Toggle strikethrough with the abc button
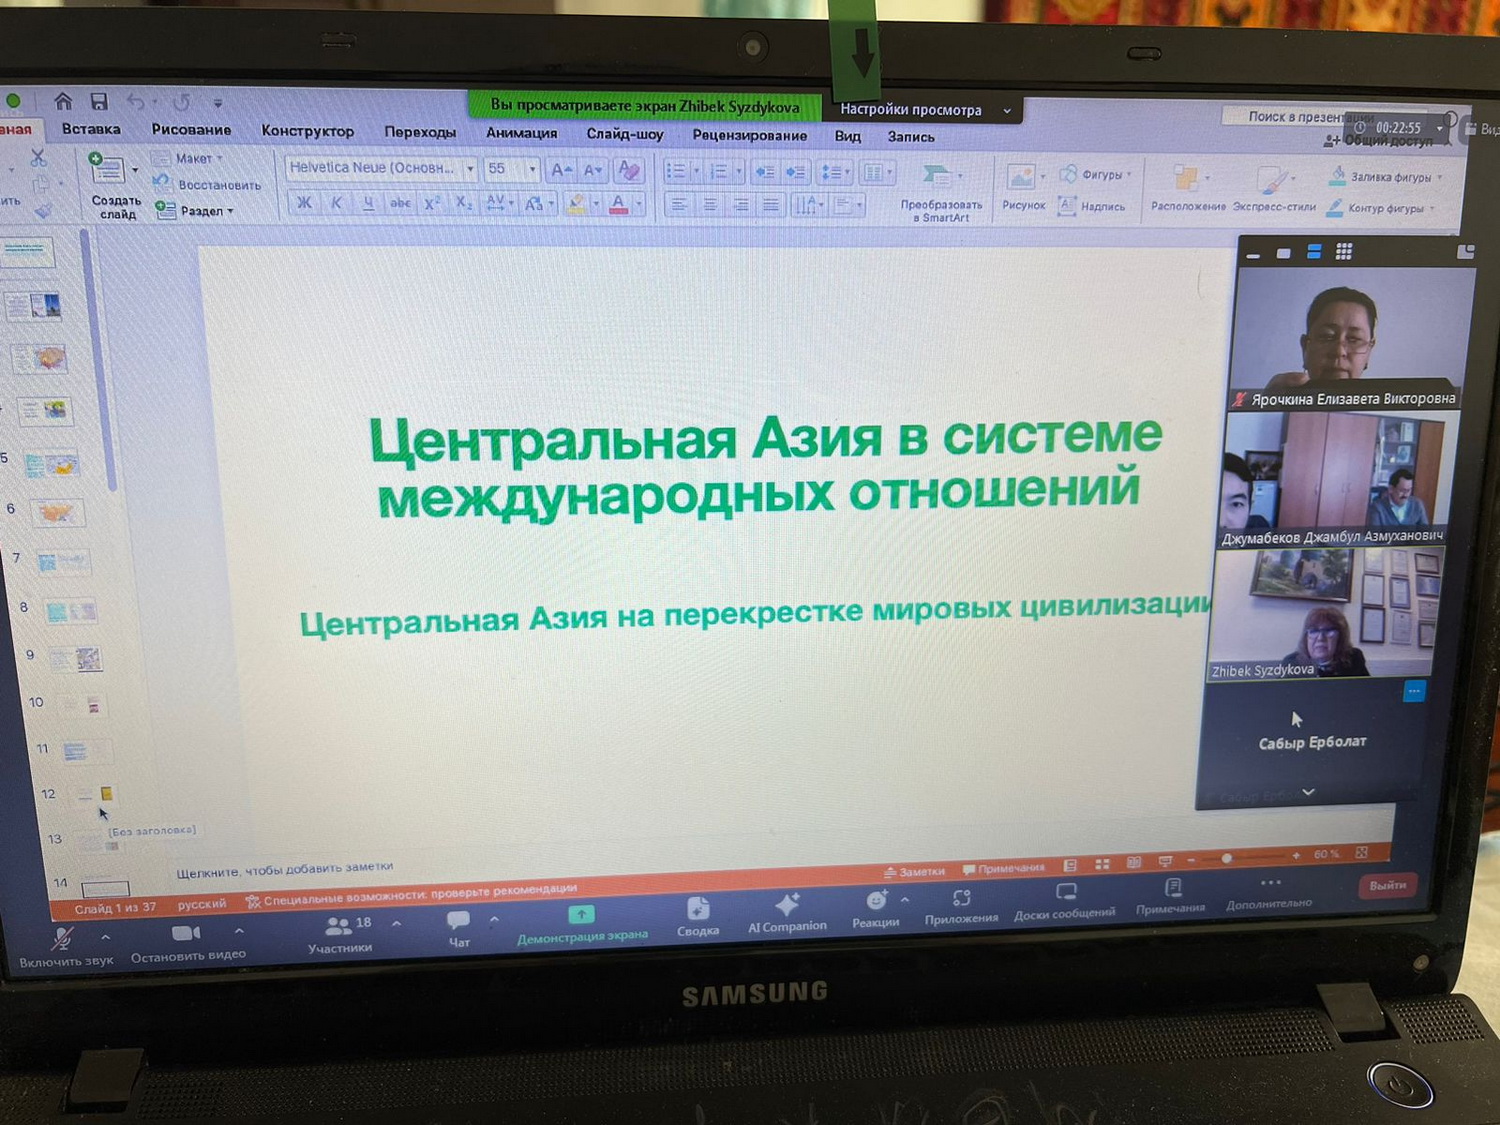1500x1125 pixels. [x=400, y=203]
